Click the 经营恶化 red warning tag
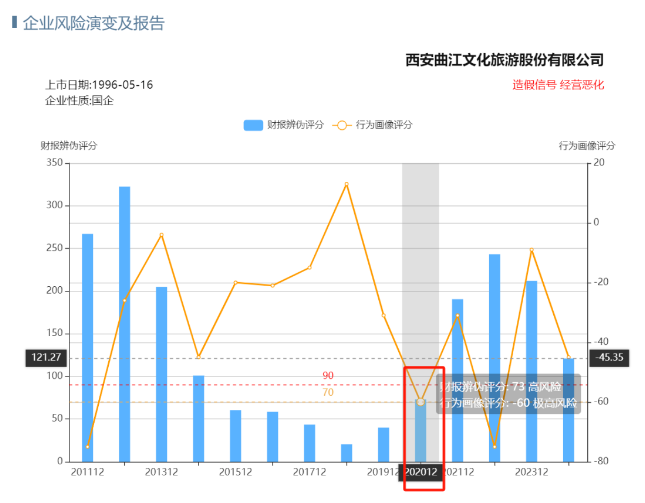This screenshot has width=645, height=503. pos(582,85)
